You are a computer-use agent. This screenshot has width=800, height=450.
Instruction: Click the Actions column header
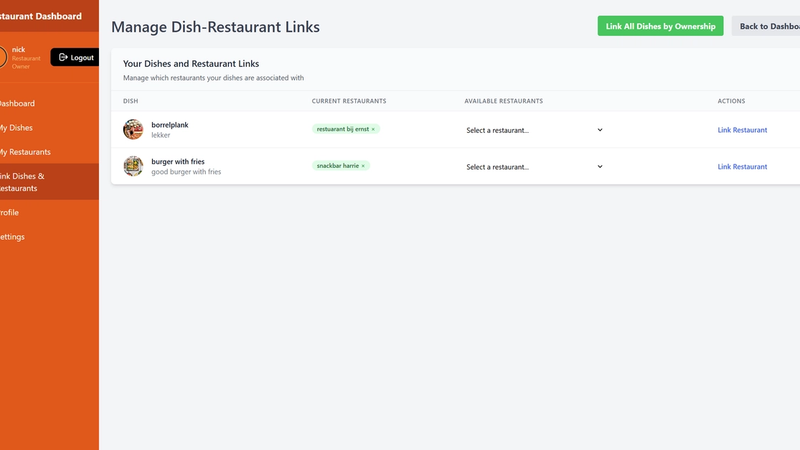pyautogui.click(x=731, y=101)
